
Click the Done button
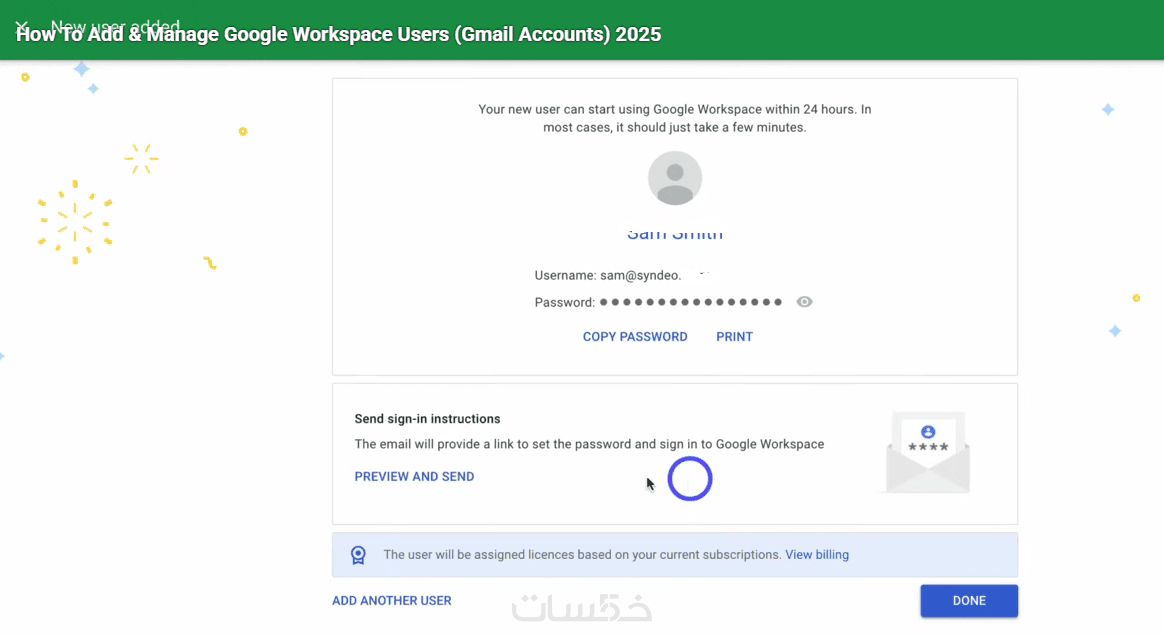(x=969, y=601)
